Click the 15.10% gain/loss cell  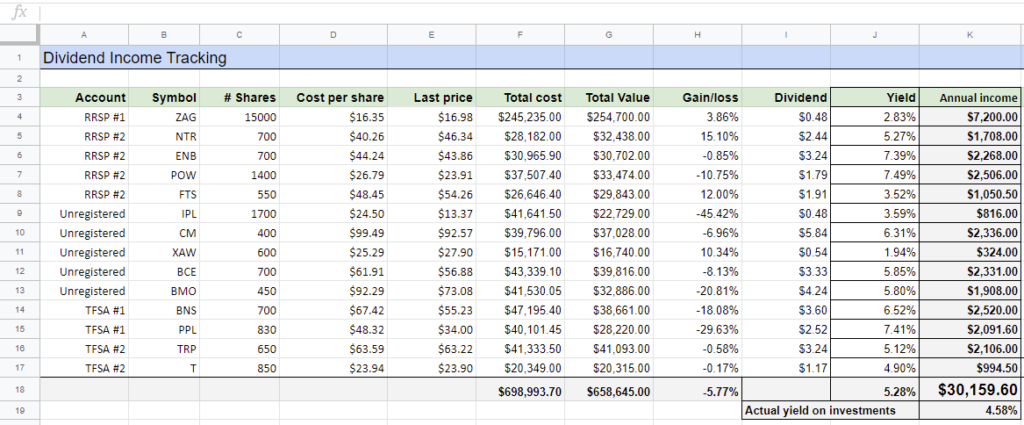click(x=697, y=136)
